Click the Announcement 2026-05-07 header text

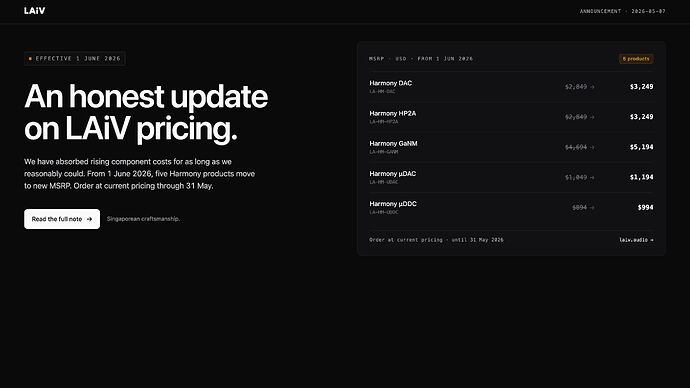click(x=623, y=11)
